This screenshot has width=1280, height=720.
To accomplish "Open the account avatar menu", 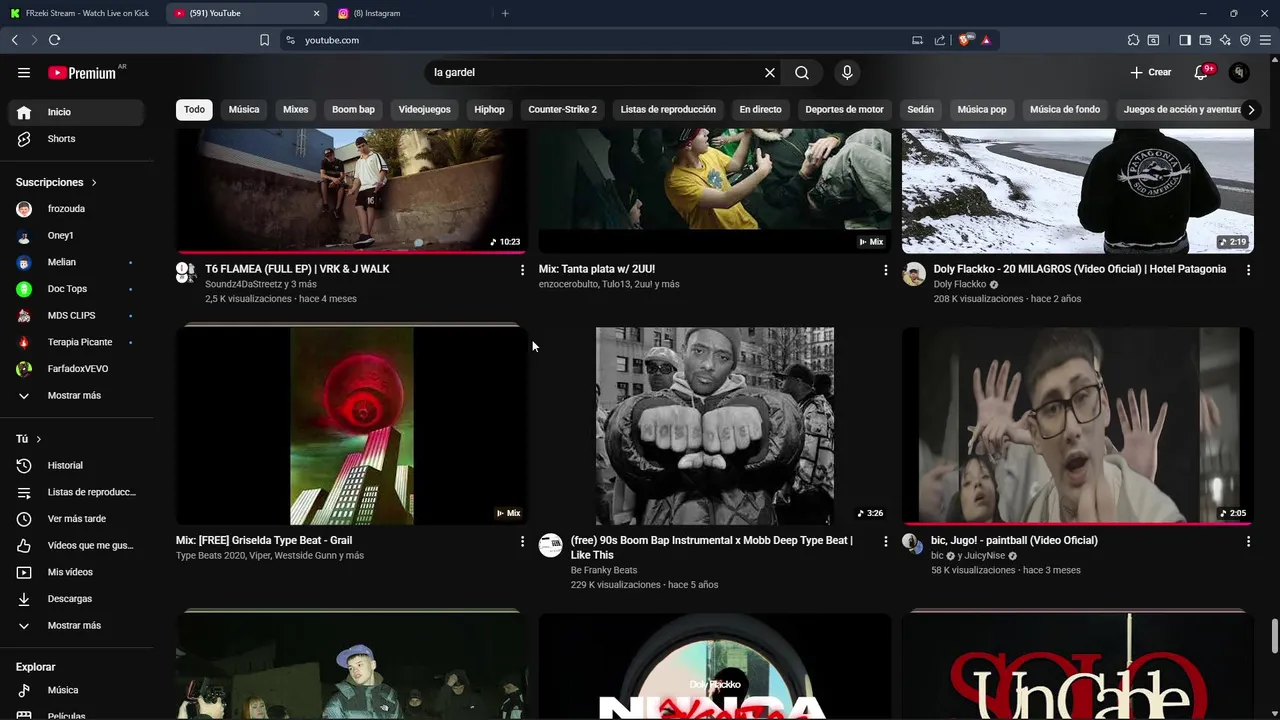I will point(1239,72).
